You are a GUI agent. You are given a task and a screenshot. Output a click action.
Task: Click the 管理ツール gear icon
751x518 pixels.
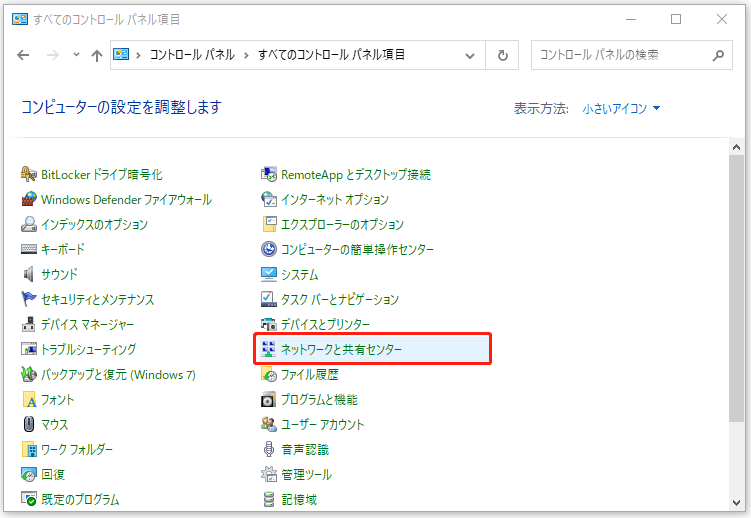269,474
